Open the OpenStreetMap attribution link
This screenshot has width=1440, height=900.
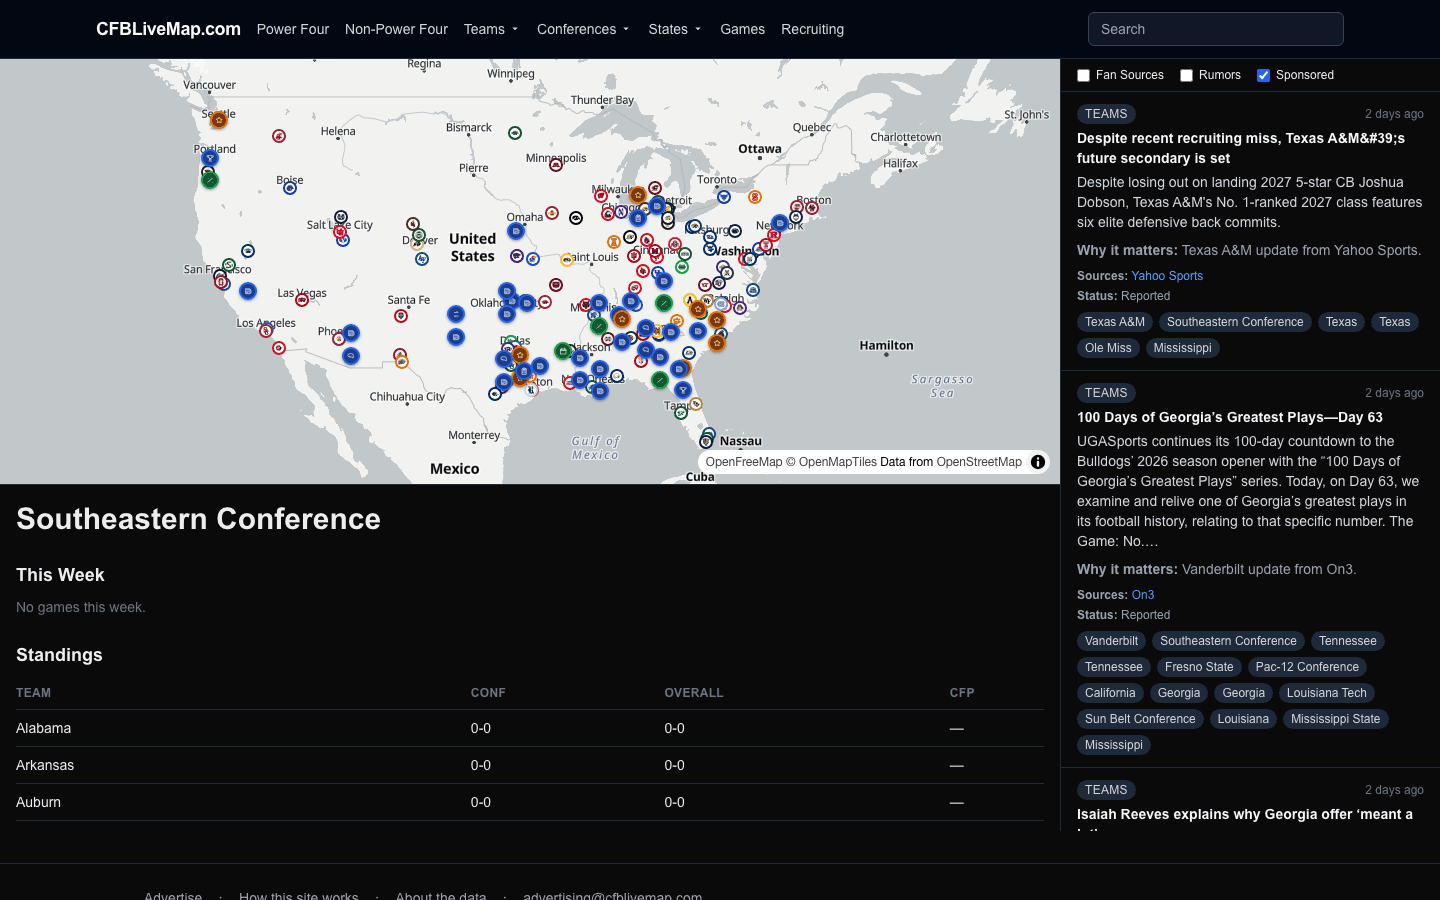pyautogui.click(x=979, y=462)
